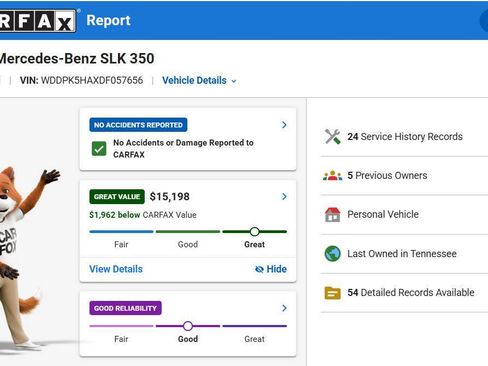Click the No Accidents Reported badge
This screenshot has width=488, height=366.
138,125
